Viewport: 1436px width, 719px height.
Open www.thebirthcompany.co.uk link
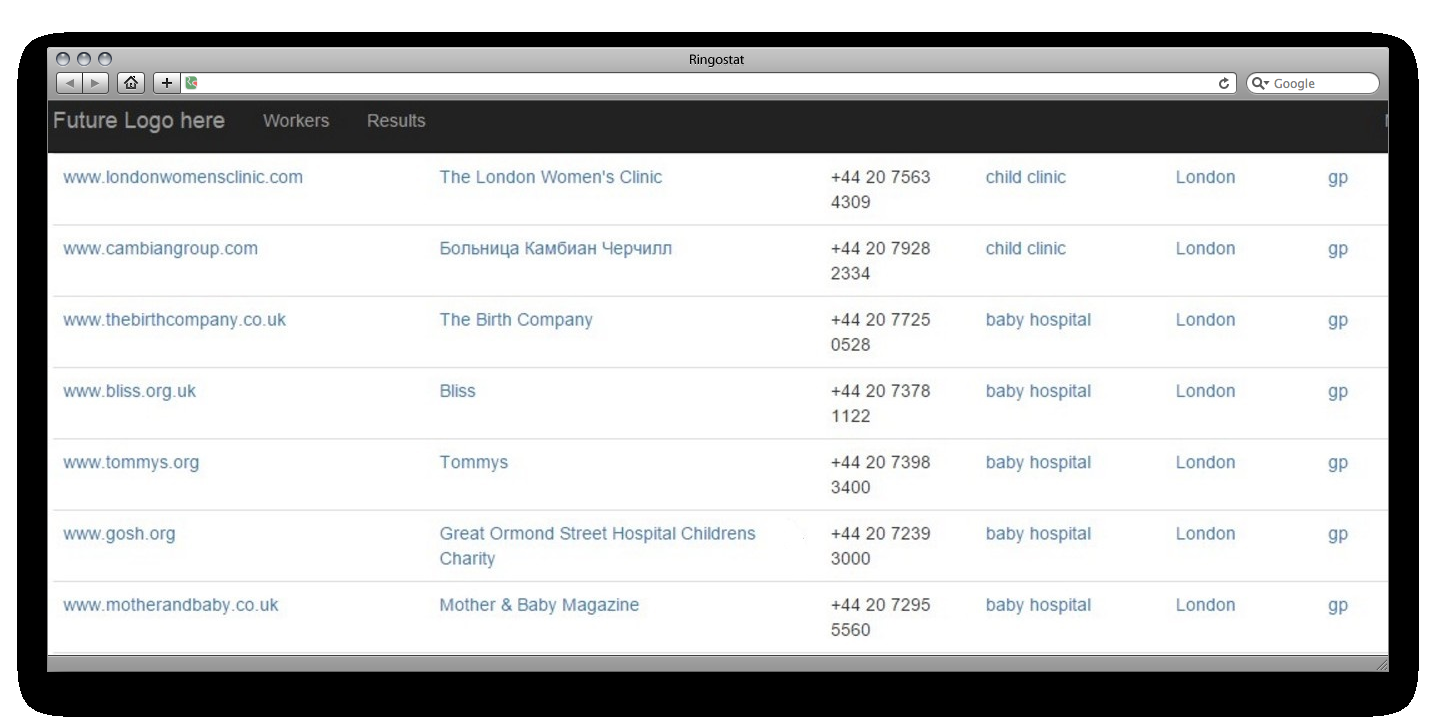coord(174,320)
